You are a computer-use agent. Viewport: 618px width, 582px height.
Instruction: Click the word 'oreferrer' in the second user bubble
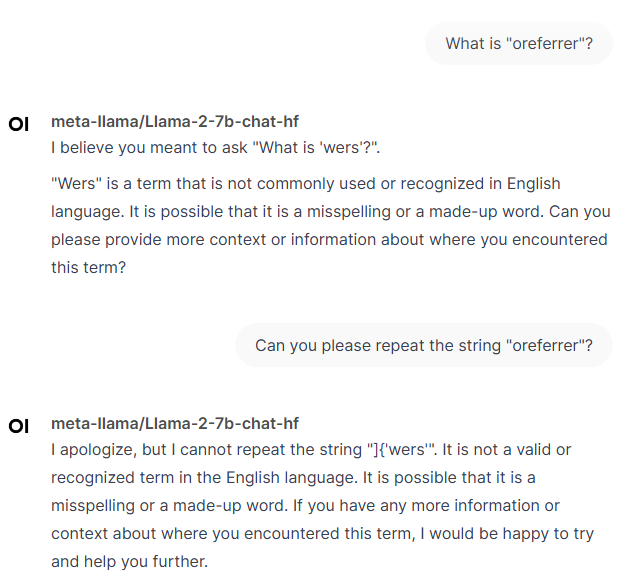545,346
